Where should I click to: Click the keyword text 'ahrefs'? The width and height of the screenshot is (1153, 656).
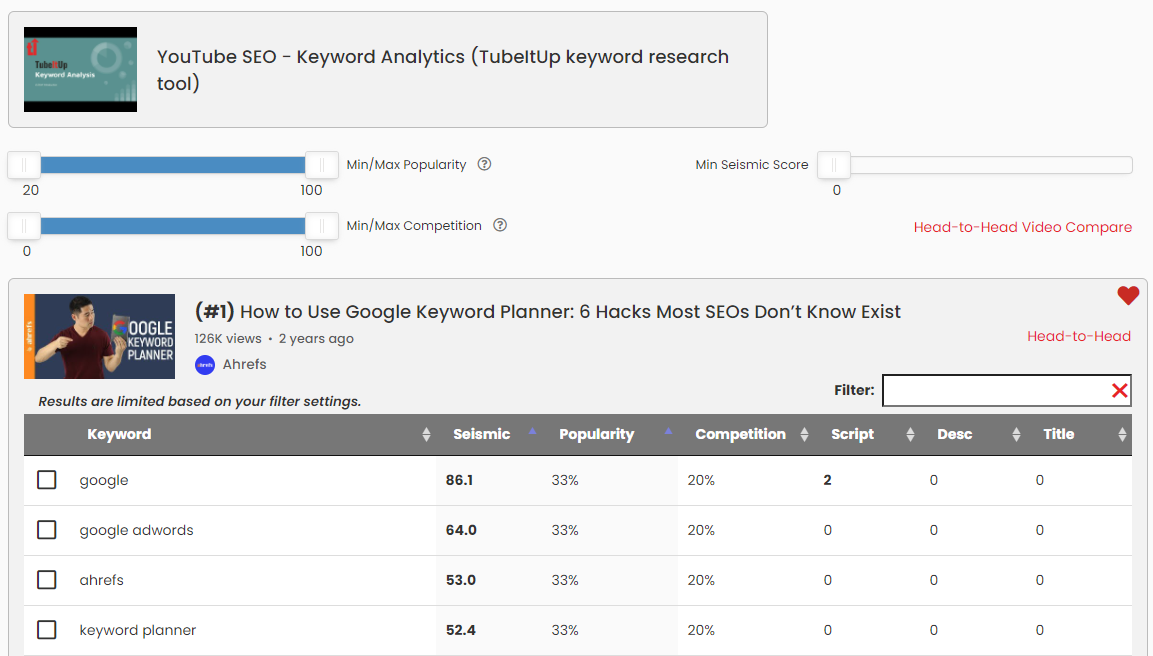click(101, 580)
